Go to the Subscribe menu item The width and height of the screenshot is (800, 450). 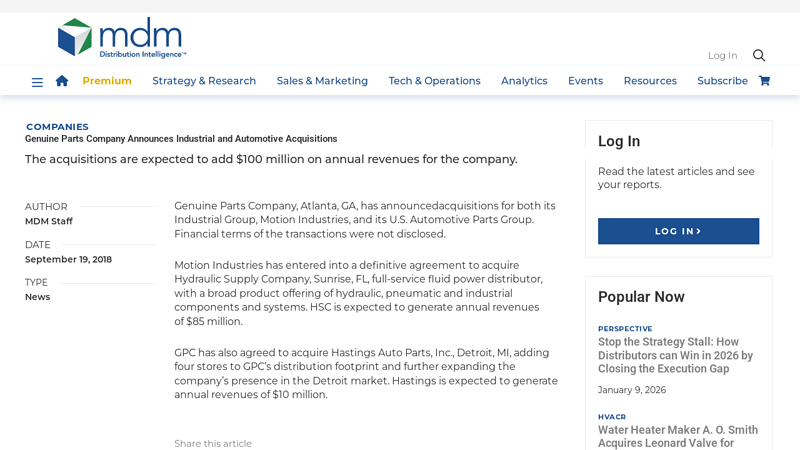[722, 81]
